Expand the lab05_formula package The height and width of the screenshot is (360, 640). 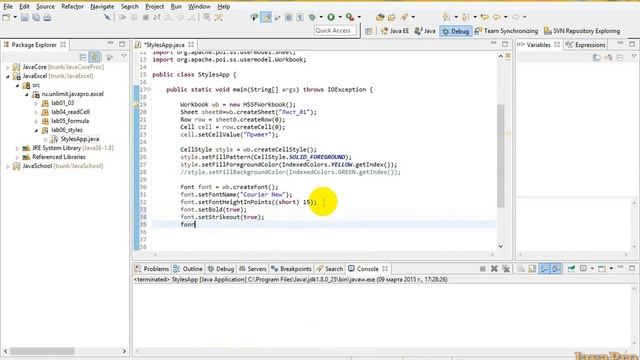[36, 121]
